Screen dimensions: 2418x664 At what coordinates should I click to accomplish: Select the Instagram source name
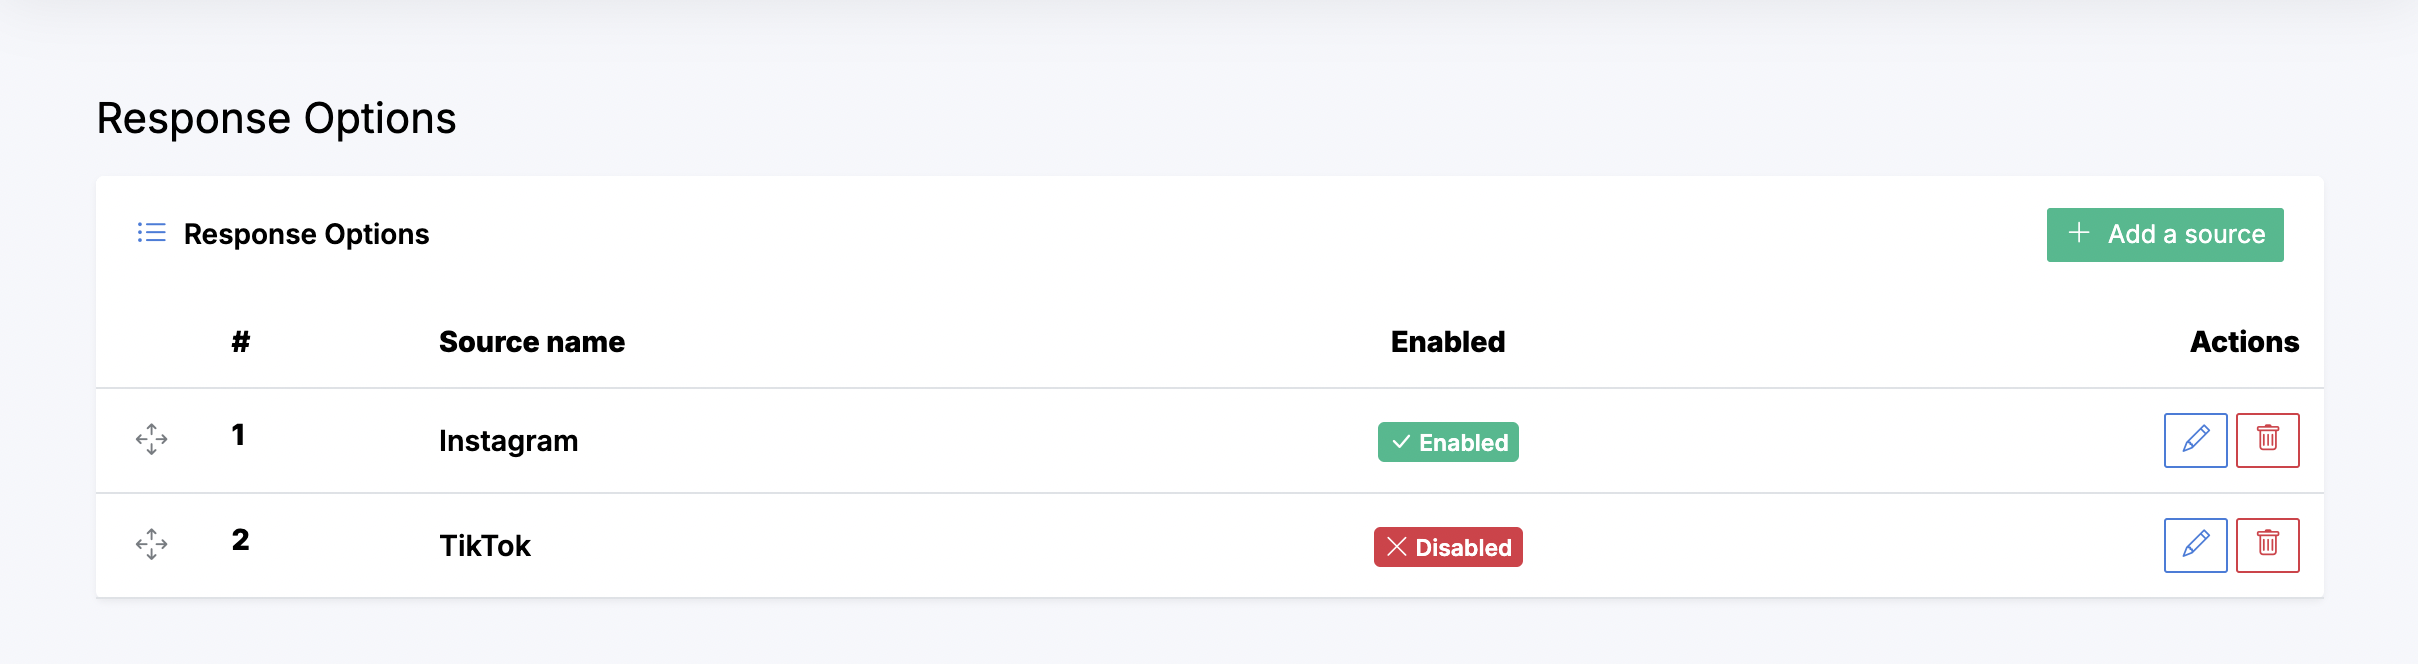tap(508, 441)
